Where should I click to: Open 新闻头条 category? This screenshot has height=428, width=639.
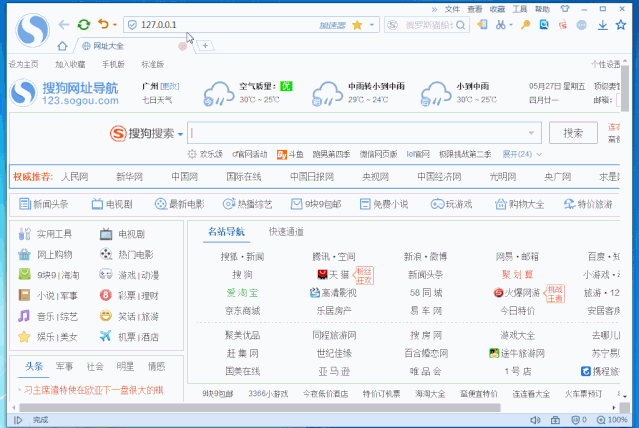[44, 204]
